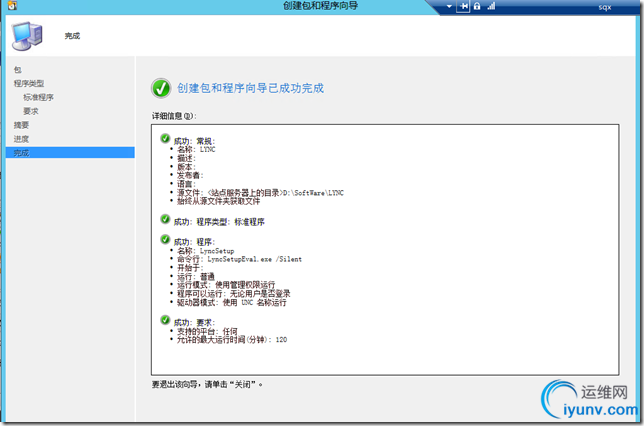The image size is (644, 426).
Task: Click the green check beside 成功: 程序
Action: pyautogui.click(x=165, y=239)
